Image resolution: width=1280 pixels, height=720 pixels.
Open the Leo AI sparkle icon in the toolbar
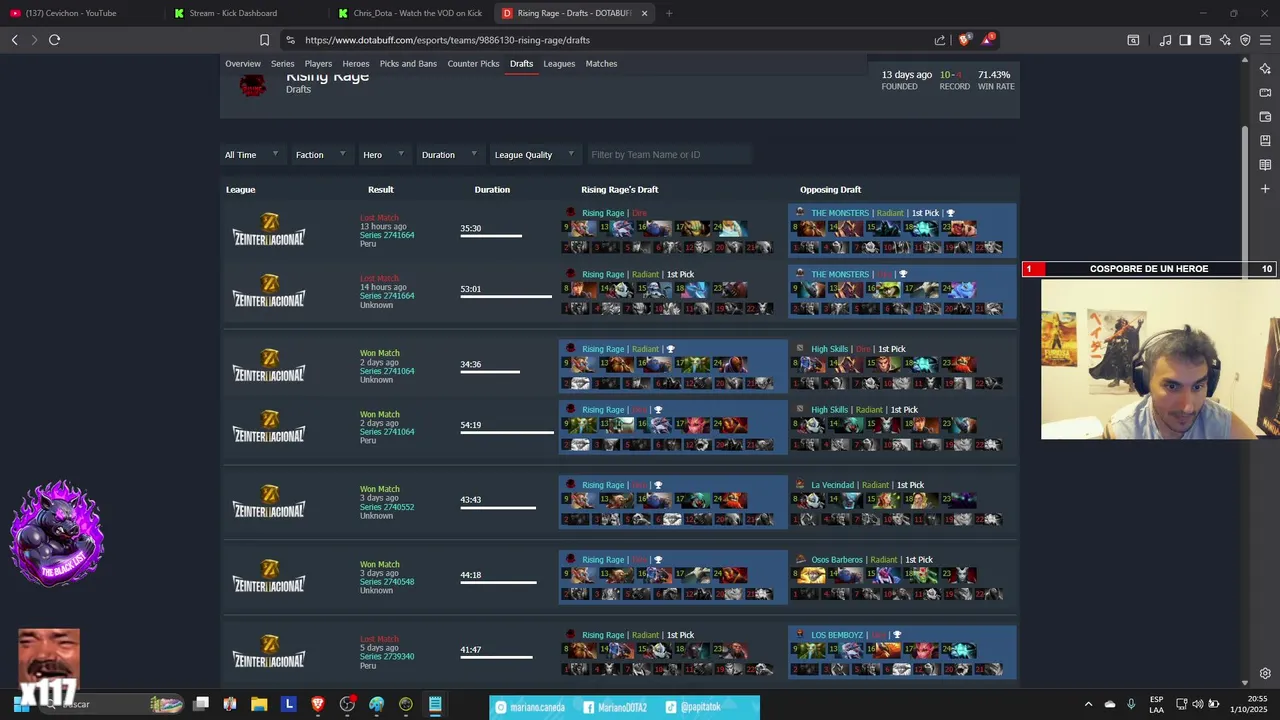click(1225, 40)
